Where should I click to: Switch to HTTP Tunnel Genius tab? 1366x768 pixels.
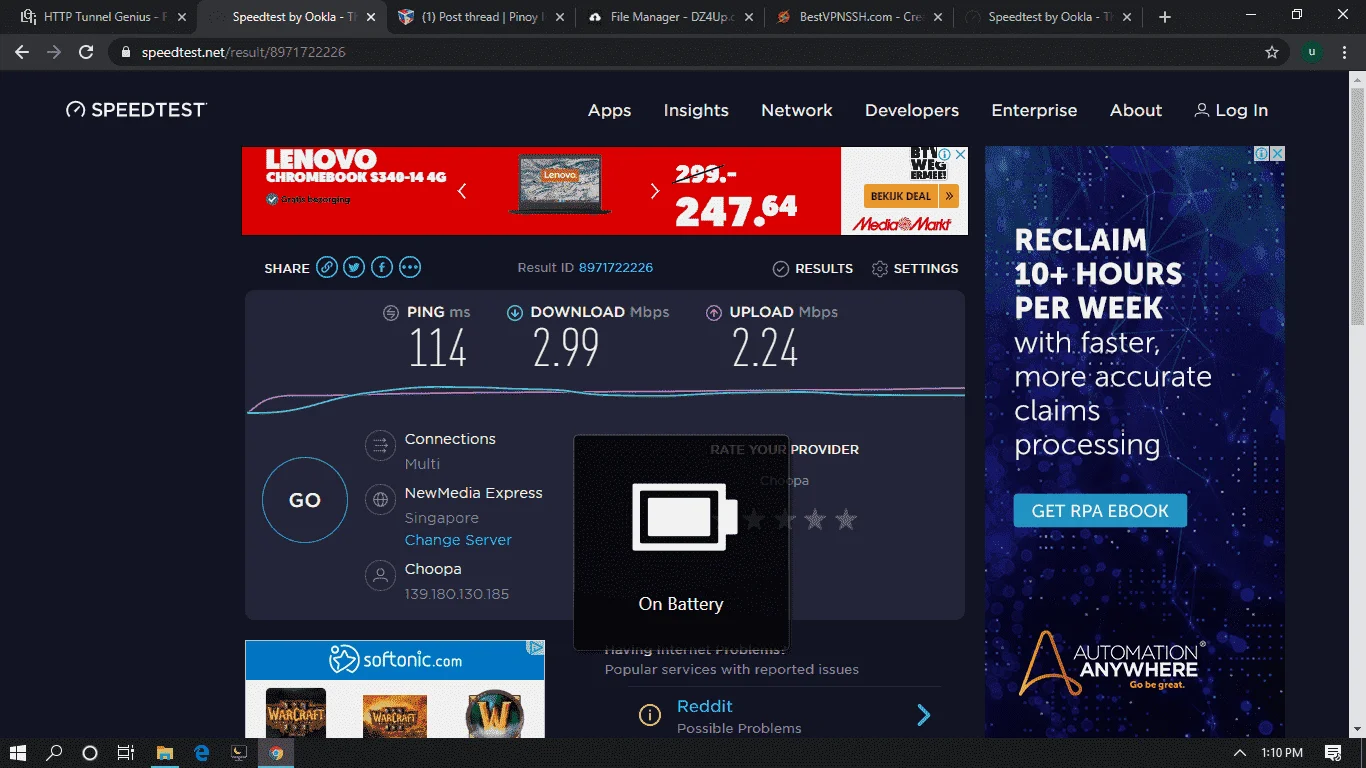pyautogui.click(x=104, y=17)
